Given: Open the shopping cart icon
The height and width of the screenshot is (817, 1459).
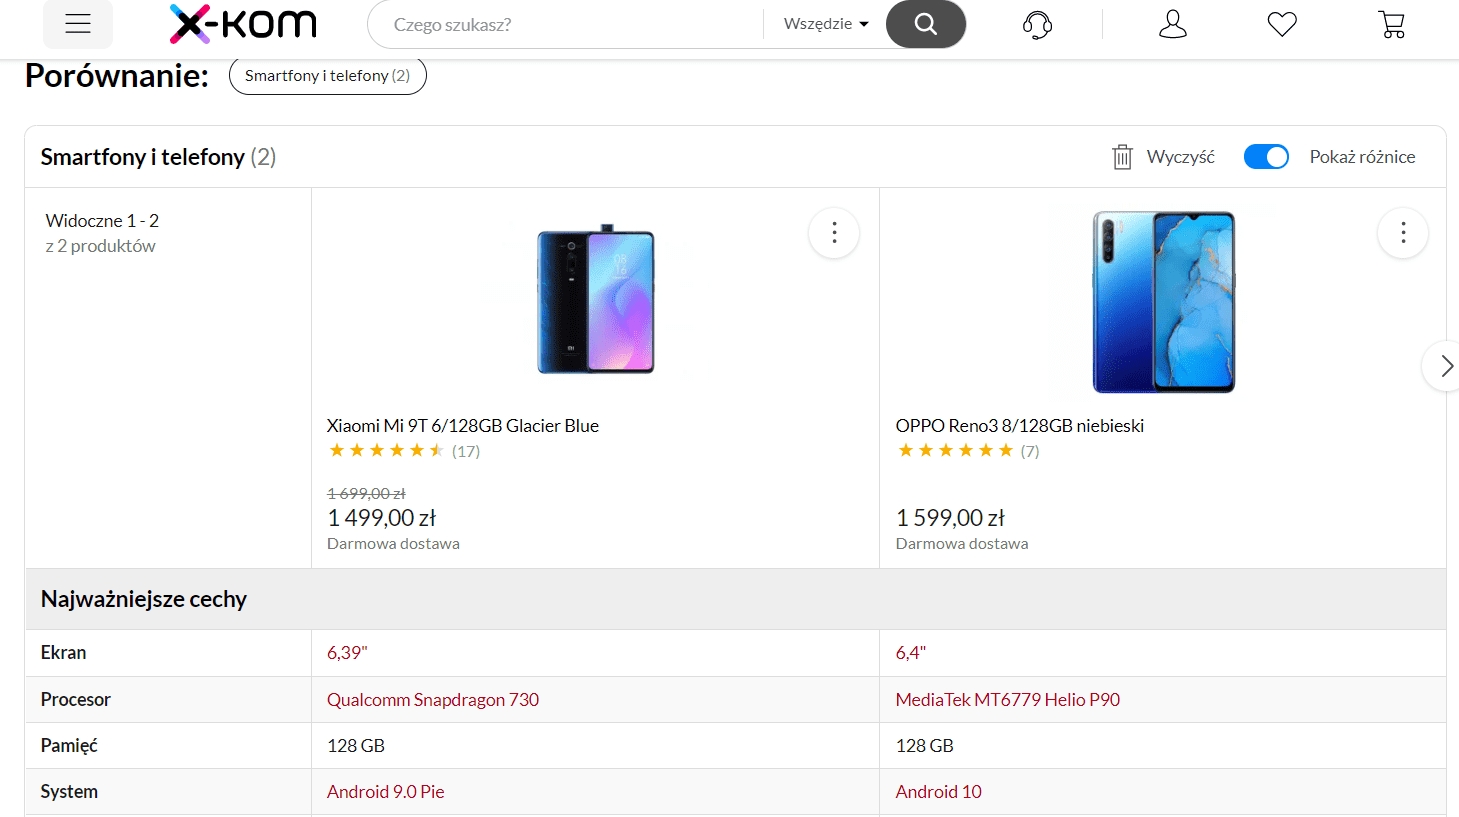Looking at the screenshot, I should pos(1391,24).
